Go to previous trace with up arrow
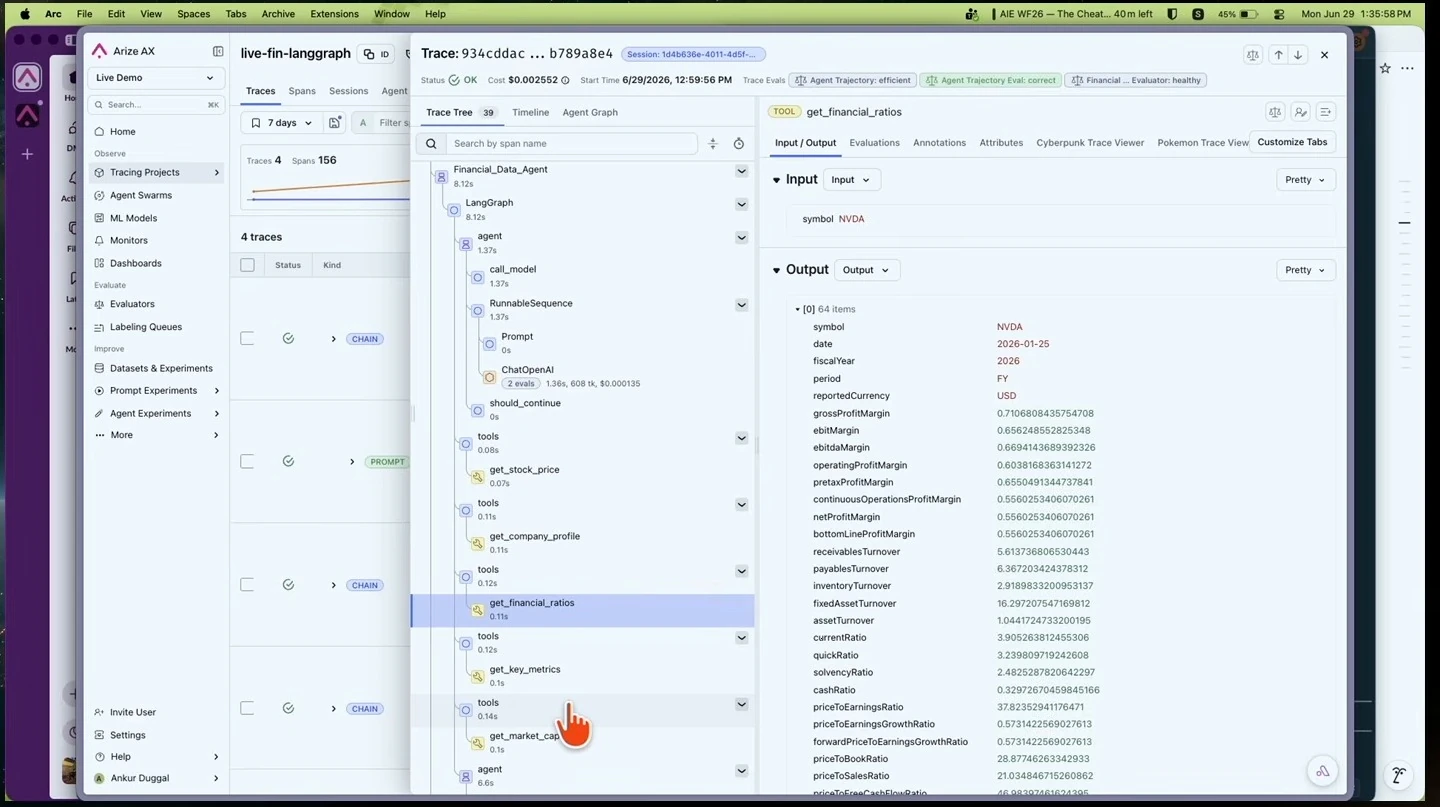This screenshot has height=807, width=1440. tap(1278, 55)
